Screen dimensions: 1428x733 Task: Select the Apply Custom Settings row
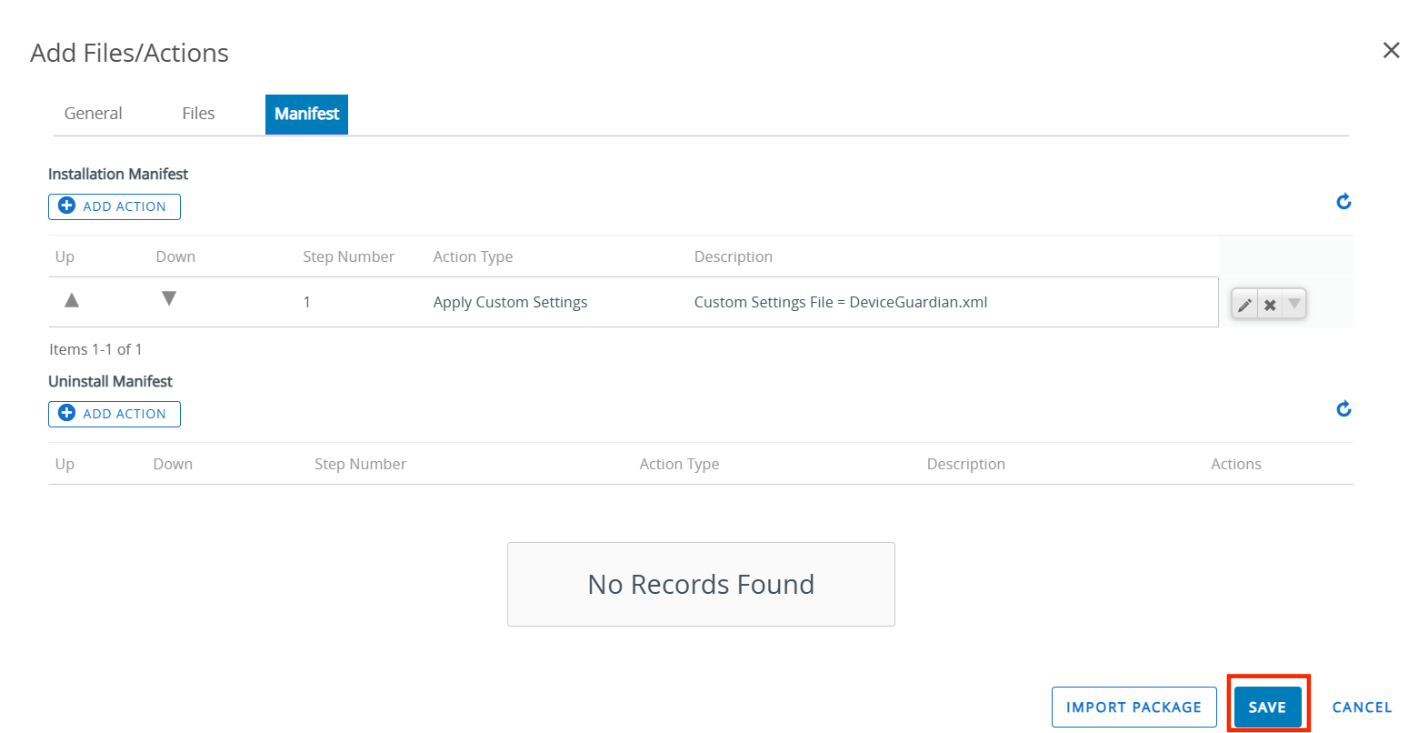coord(510,302)
